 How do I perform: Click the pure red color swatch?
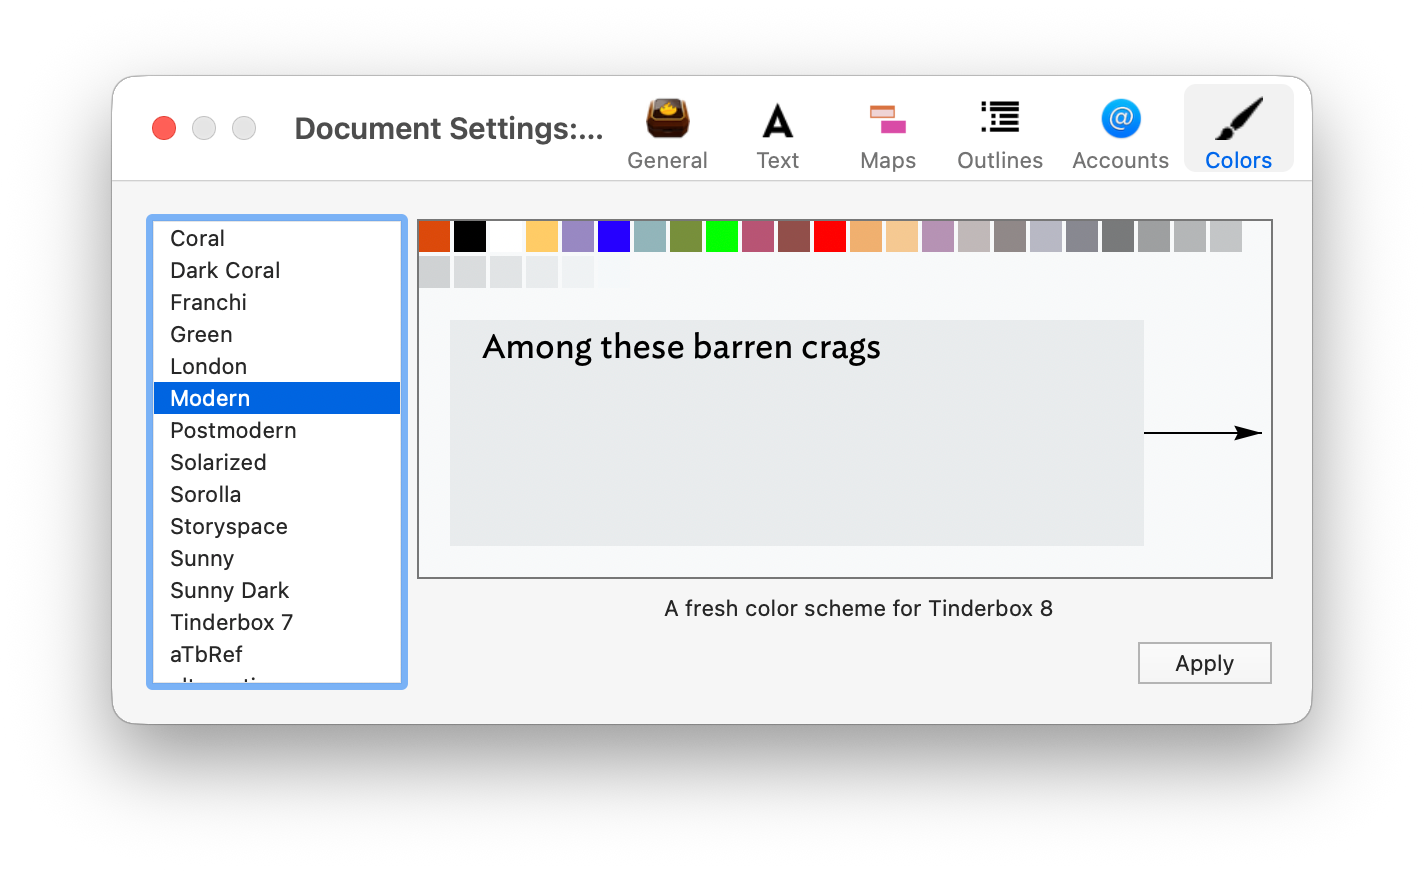830,237
